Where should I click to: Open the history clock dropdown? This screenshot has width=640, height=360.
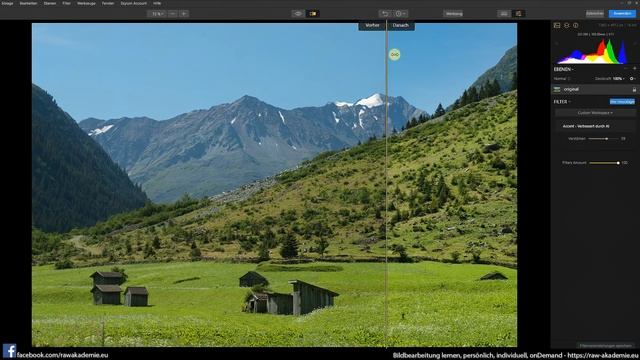coord(400,14)
